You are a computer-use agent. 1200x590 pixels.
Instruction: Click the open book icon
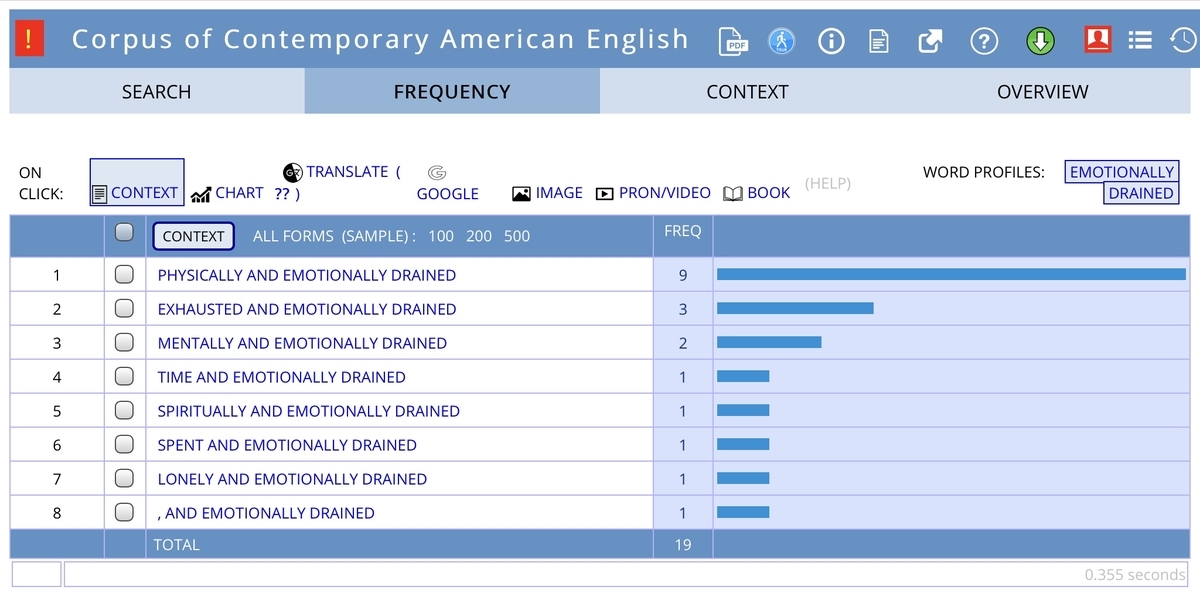tap(733, 194)
